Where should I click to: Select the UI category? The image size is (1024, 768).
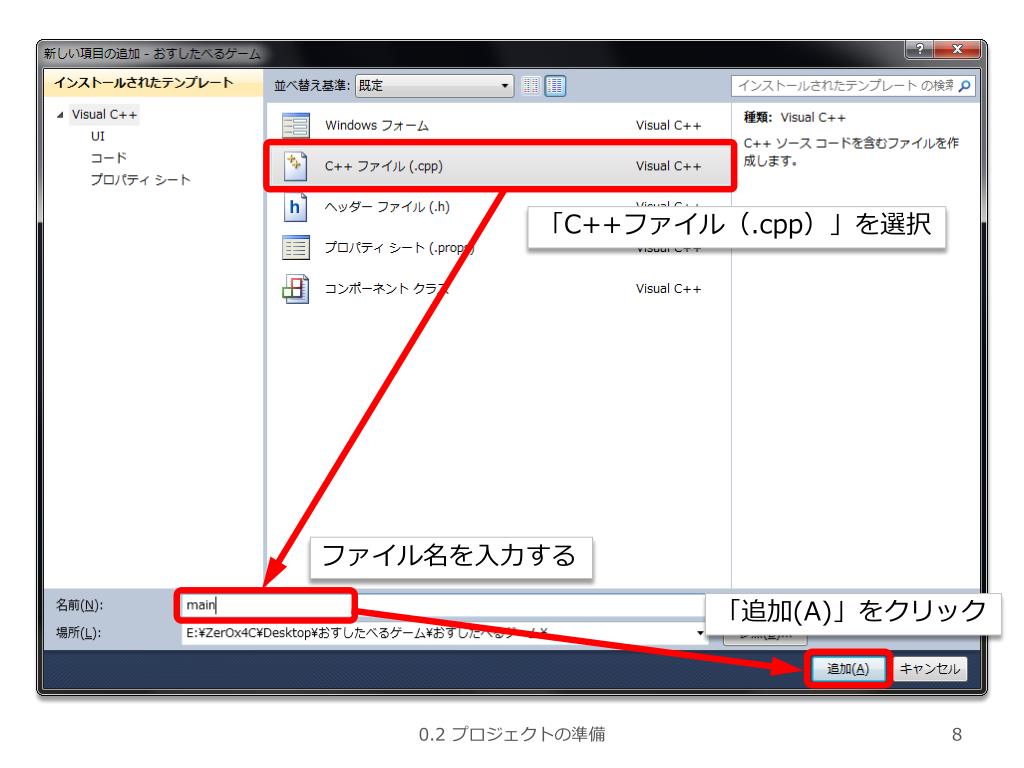(x=97, y=136)
